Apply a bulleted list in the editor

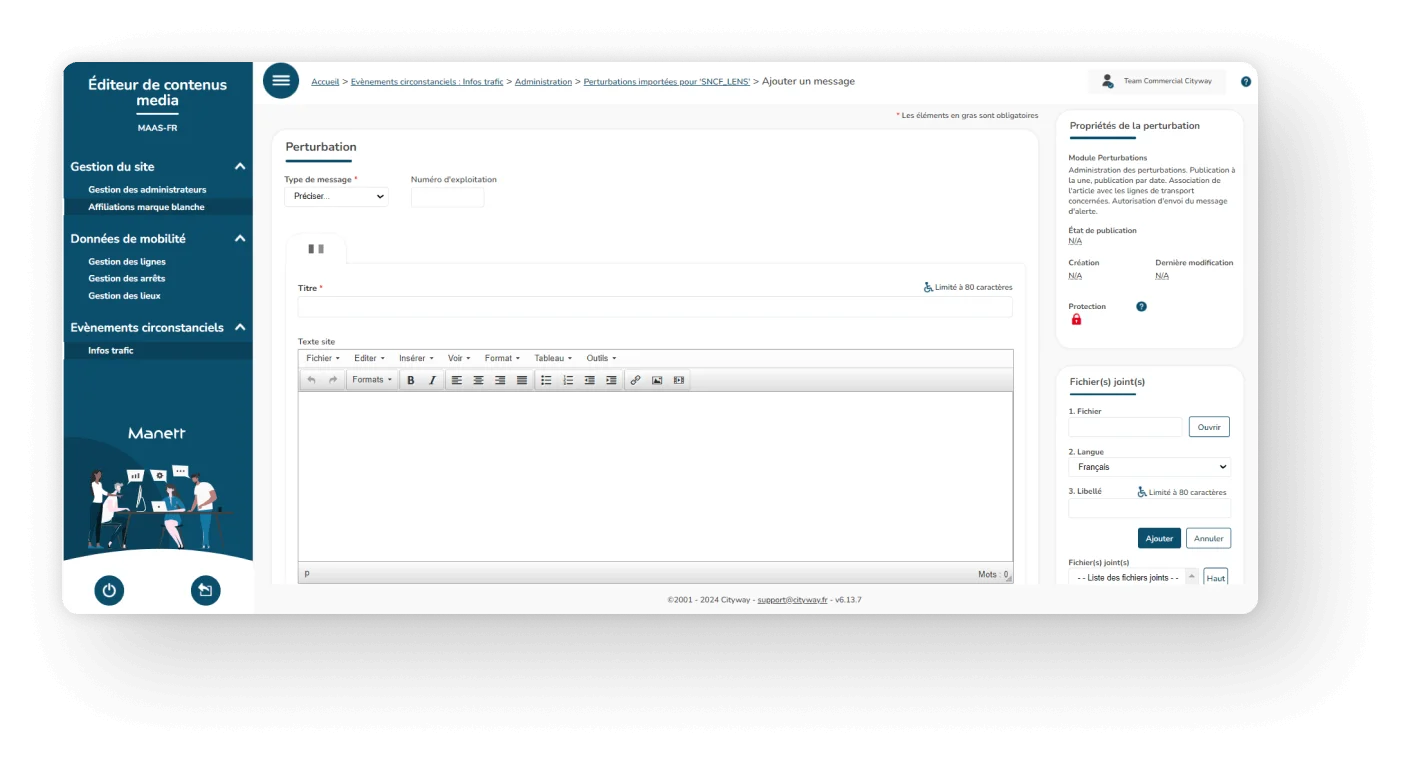point(546,380)
